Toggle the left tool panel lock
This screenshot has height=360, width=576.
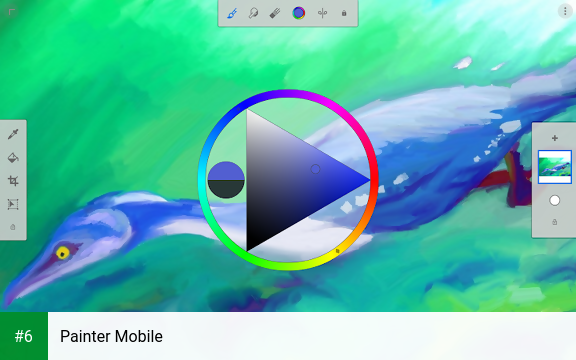13,227
